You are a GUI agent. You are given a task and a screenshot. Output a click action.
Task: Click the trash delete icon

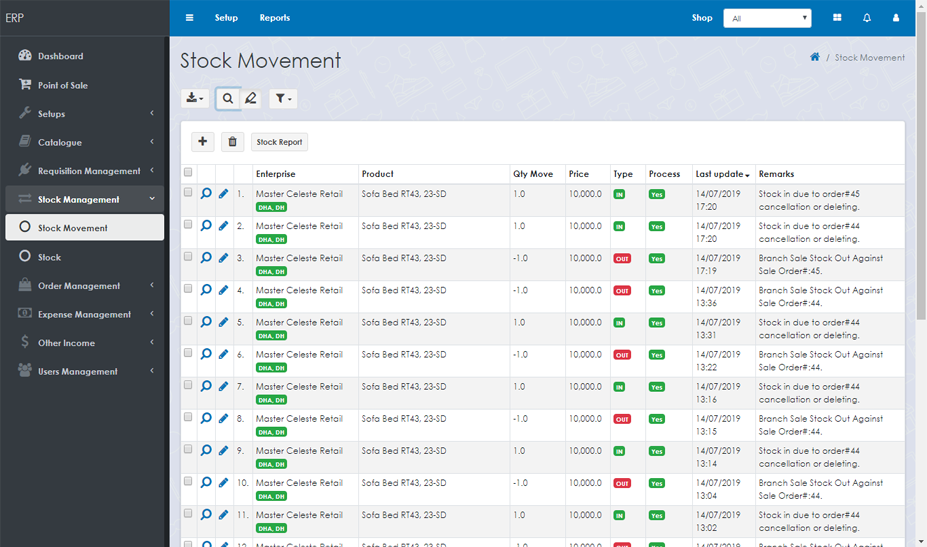[232, 142]
